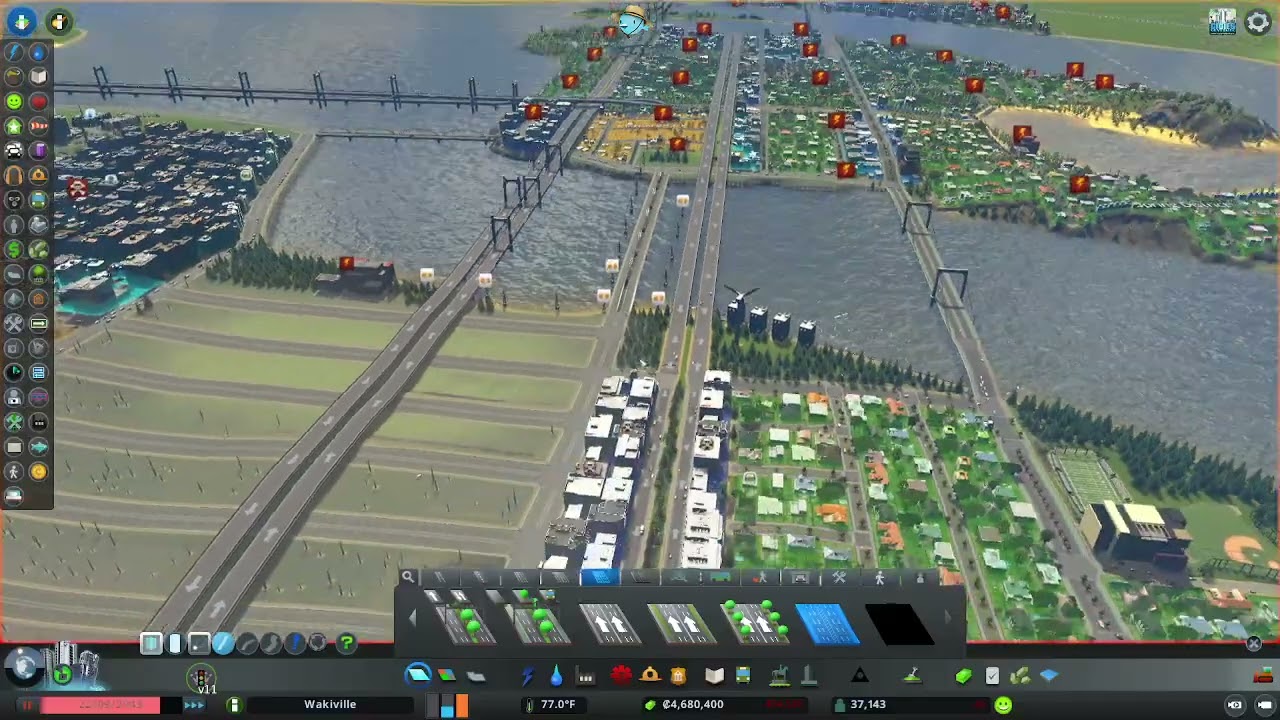The width and height of the screenshot is (1280, 720).
Task: Close the roads panel X button
Action: pyautogui.click(x=1253, y=644)
